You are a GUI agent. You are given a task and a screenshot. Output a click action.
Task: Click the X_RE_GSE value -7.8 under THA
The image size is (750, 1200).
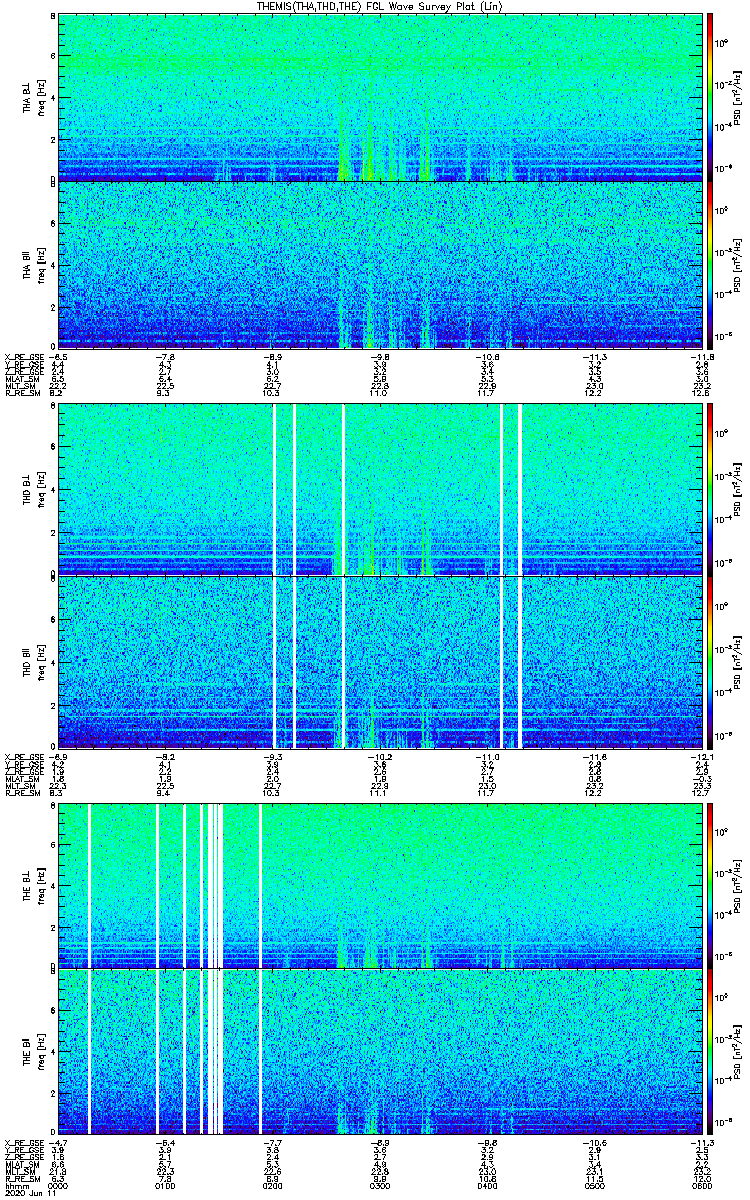pyautogui.click(x=165, y=356)
